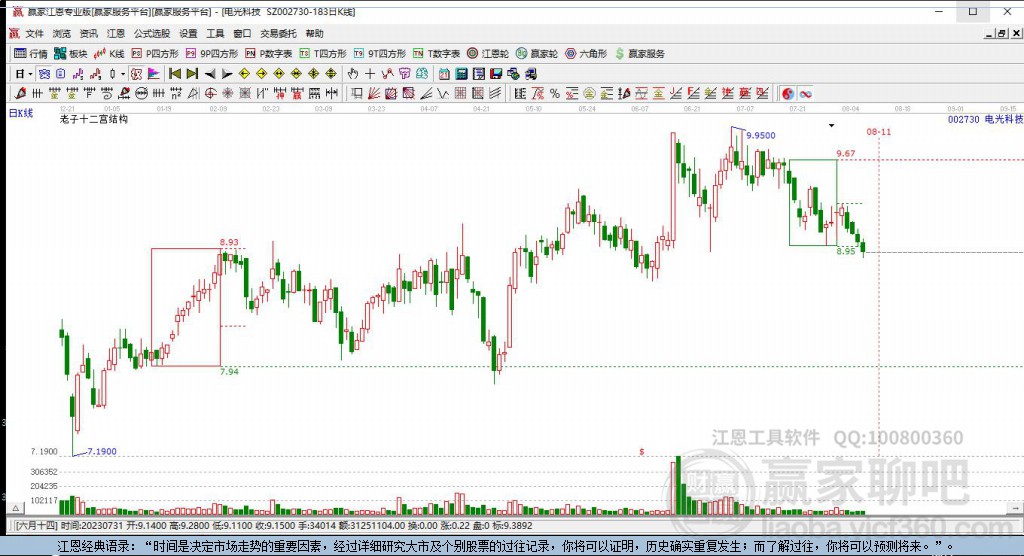1024x556 pixels.
Task: Click the 日K线 label on chart
Action: coord(20,114)
